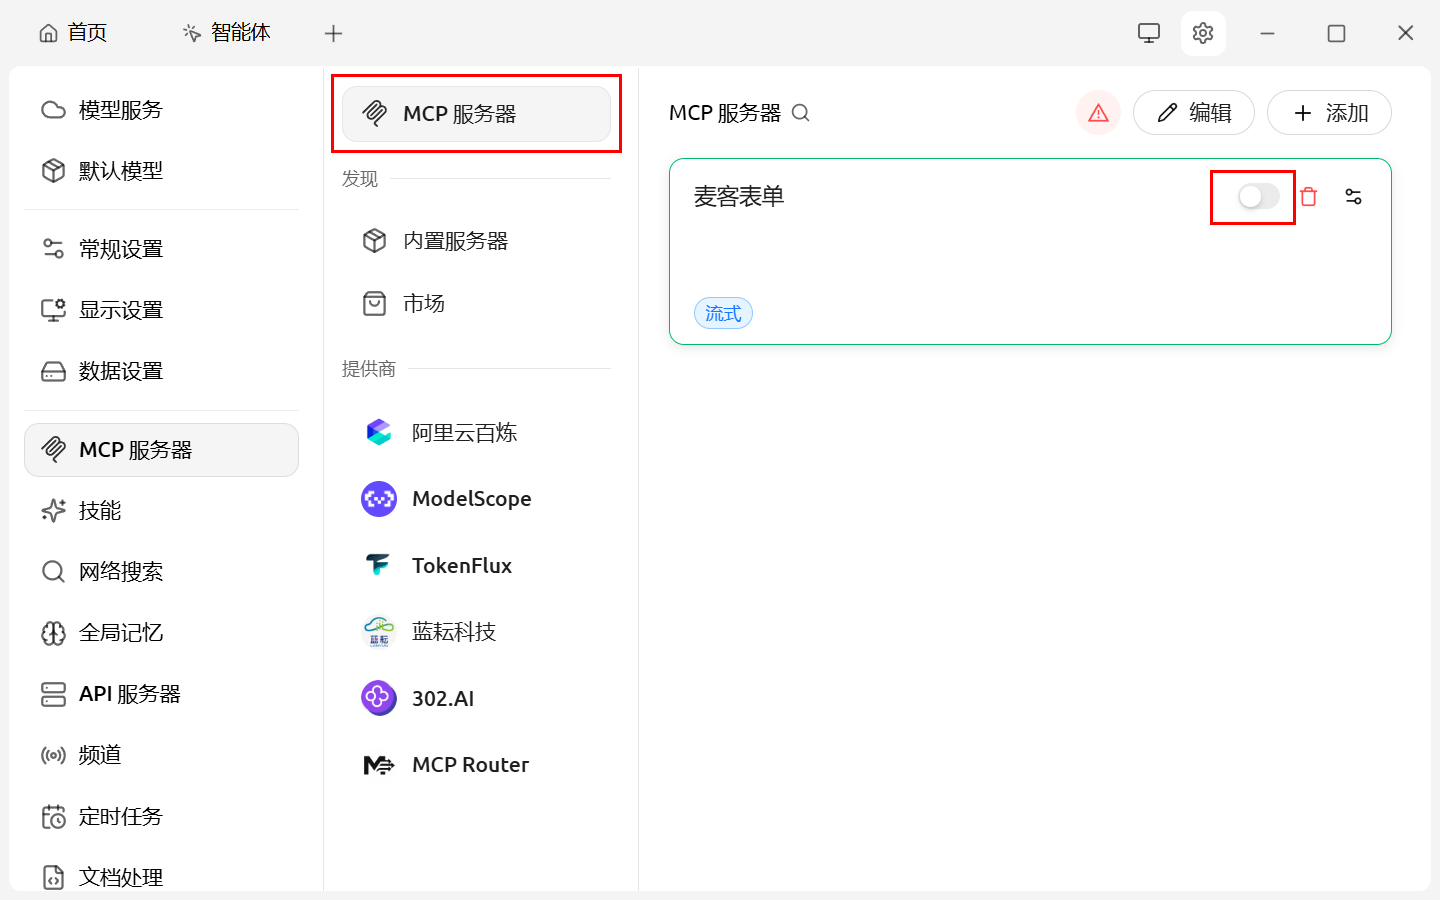This screenshot has width=1440, height=900.
Task: Click the monitor display icon in title bar
Action: click(1149, 33)
